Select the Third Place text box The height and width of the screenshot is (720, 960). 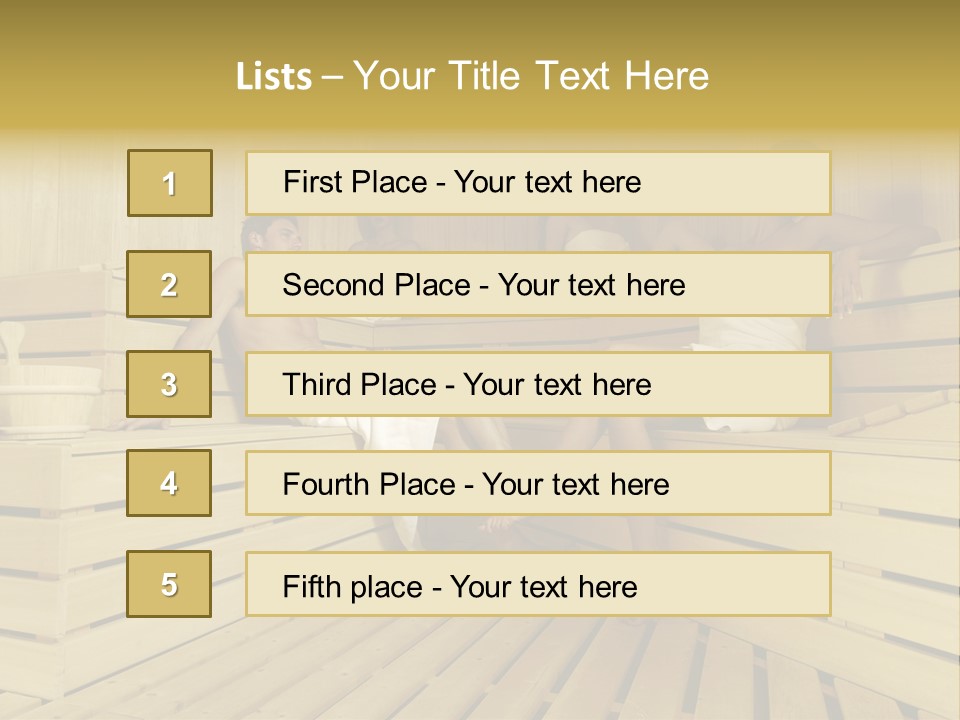[x=538, y=384]
